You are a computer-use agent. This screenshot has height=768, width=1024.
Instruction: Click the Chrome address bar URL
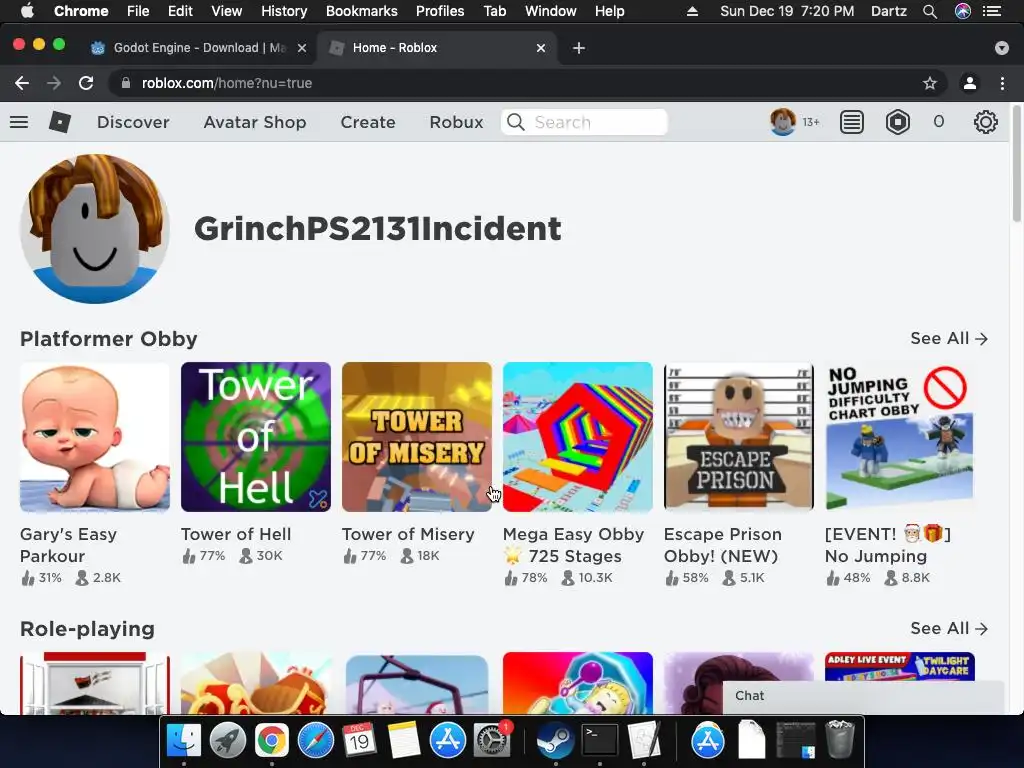tap(227, 83)
